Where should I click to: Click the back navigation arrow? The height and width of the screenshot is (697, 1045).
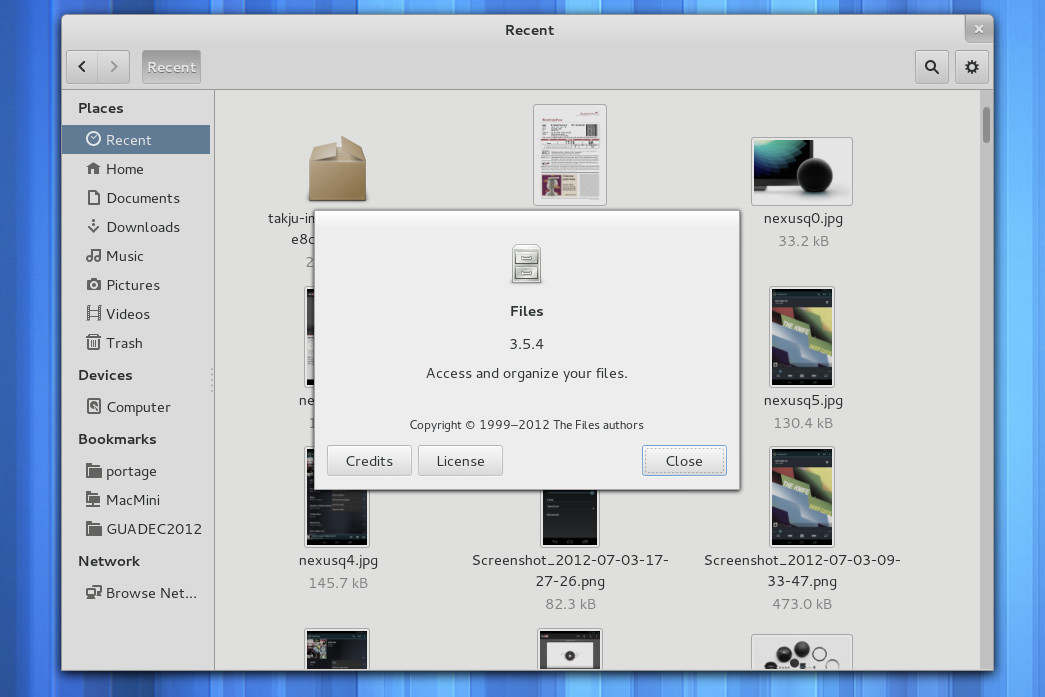click(x=82, y=67)
